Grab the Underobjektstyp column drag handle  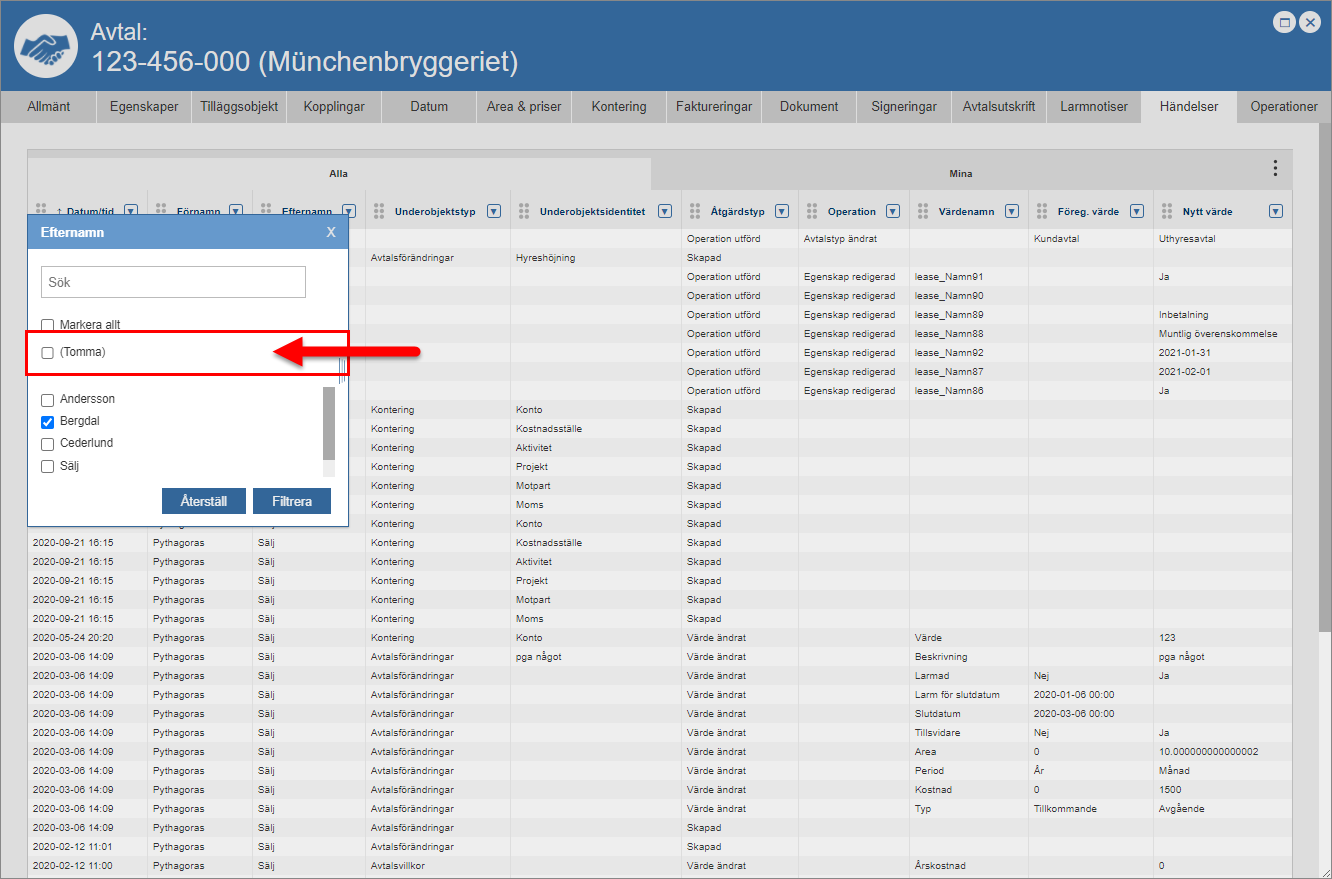379,211
